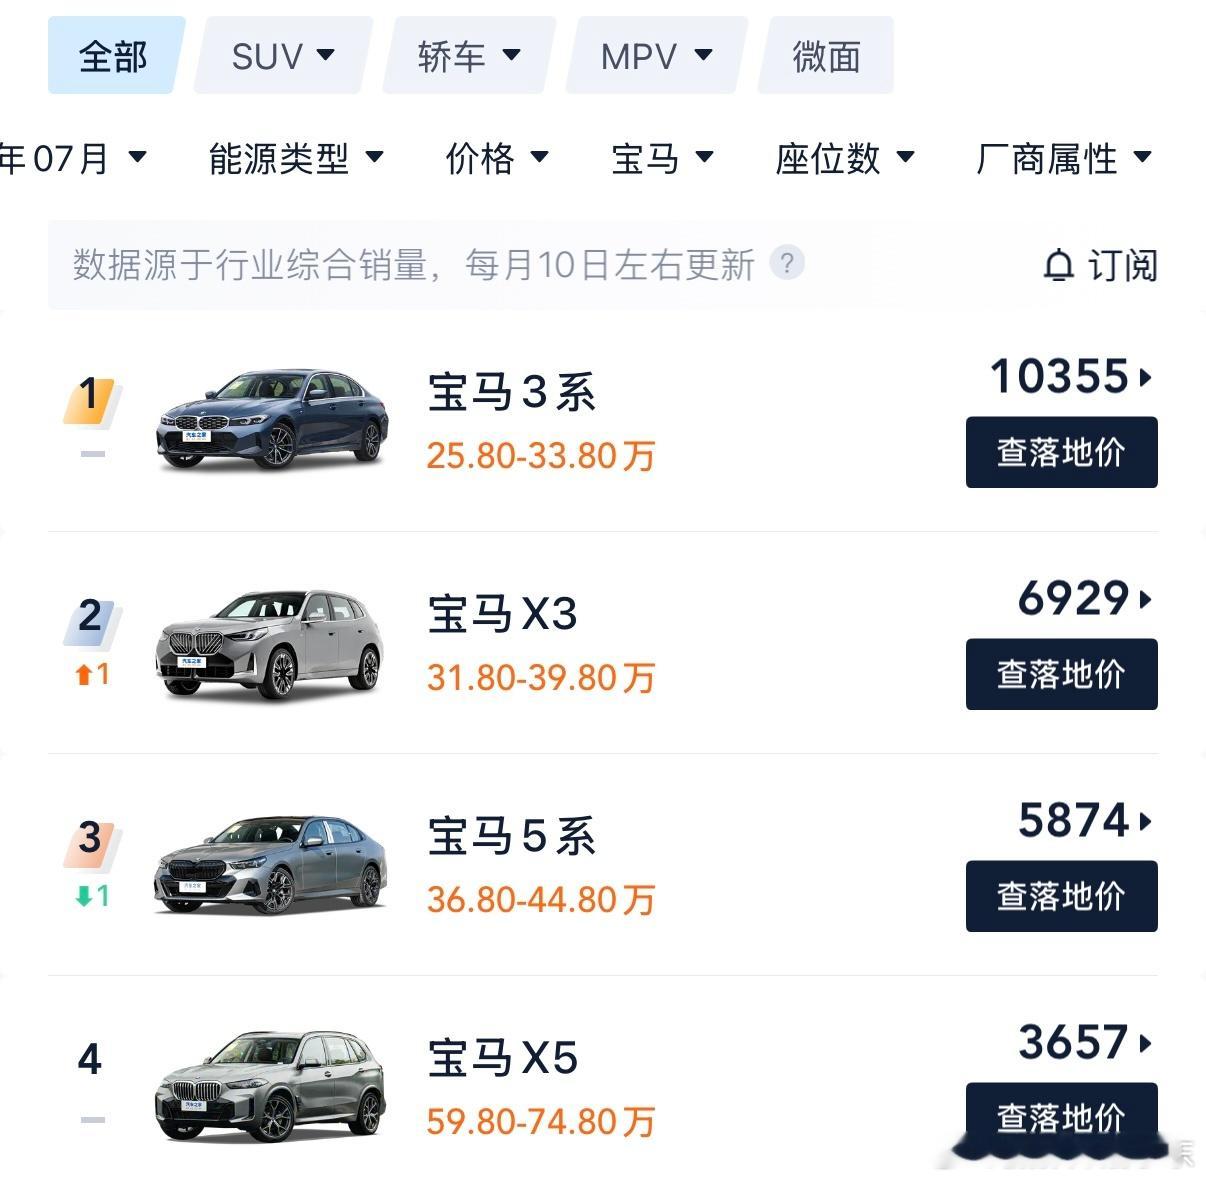The image size is (1206, 1181).
Task: Open the 宝马X5 model title
Action: (503, 1058)
